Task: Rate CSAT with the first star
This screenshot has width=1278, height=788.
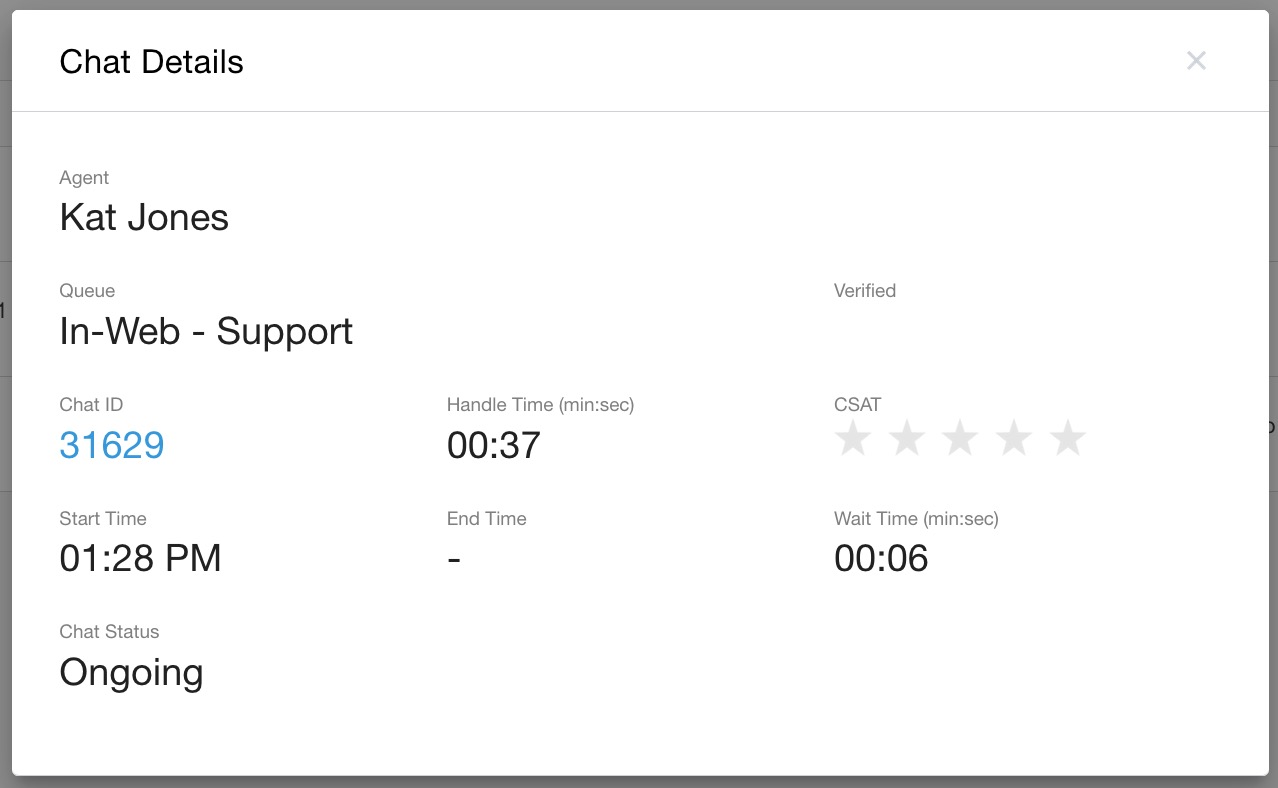Action: click(x=853, y=438)
